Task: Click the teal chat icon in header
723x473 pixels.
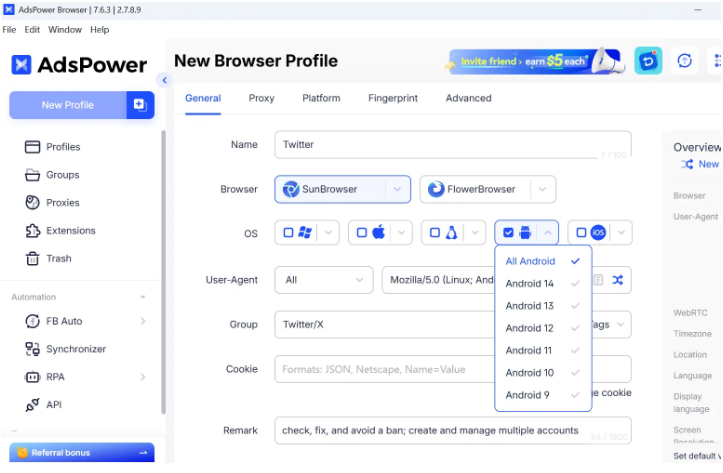Action: (x=648, y=60)
